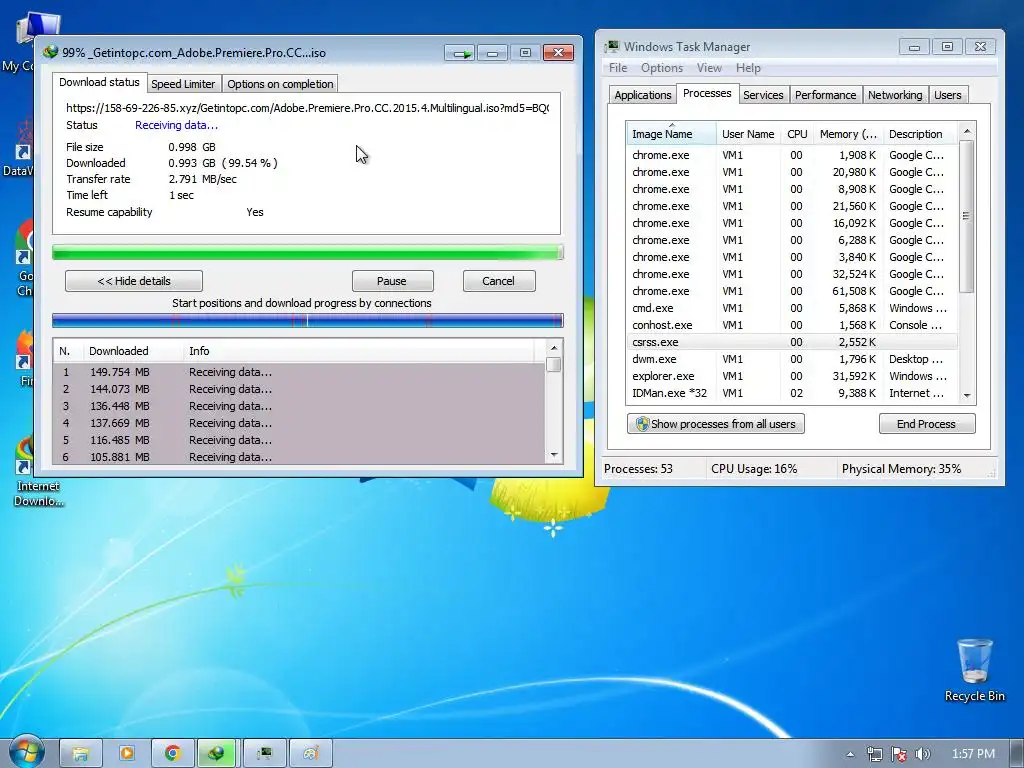
Task: Pause the download
Action: [392, 281]
